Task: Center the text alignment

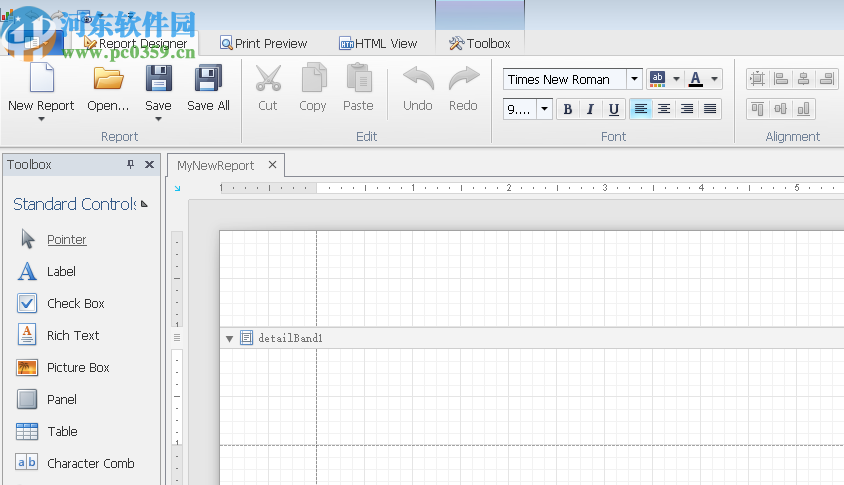Action: tap(664, 109)
